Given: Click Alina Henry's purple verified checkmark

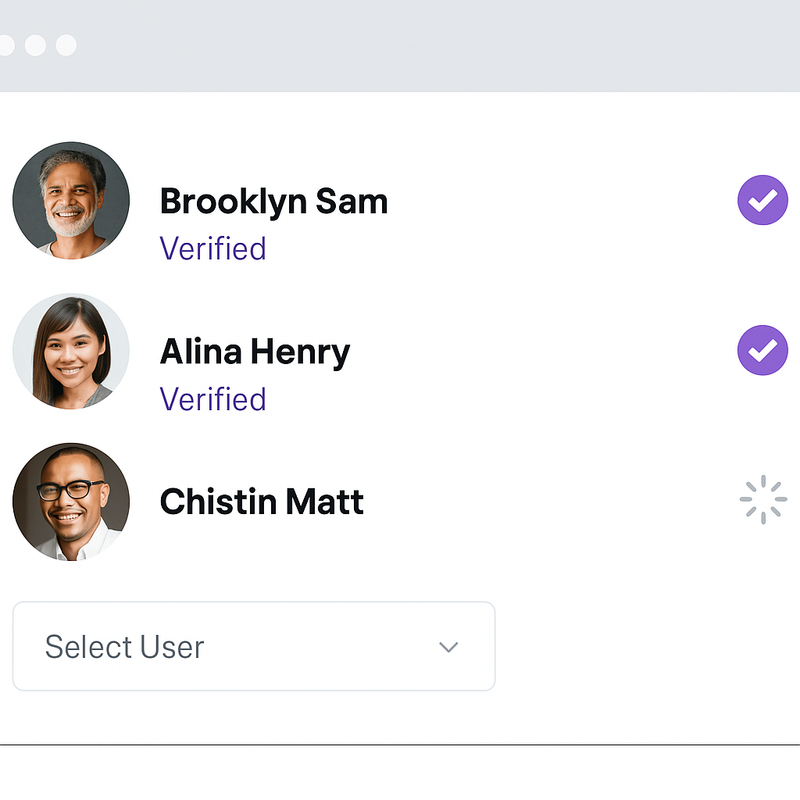Looking at the screenshot, I should click(x=762, y=350).
